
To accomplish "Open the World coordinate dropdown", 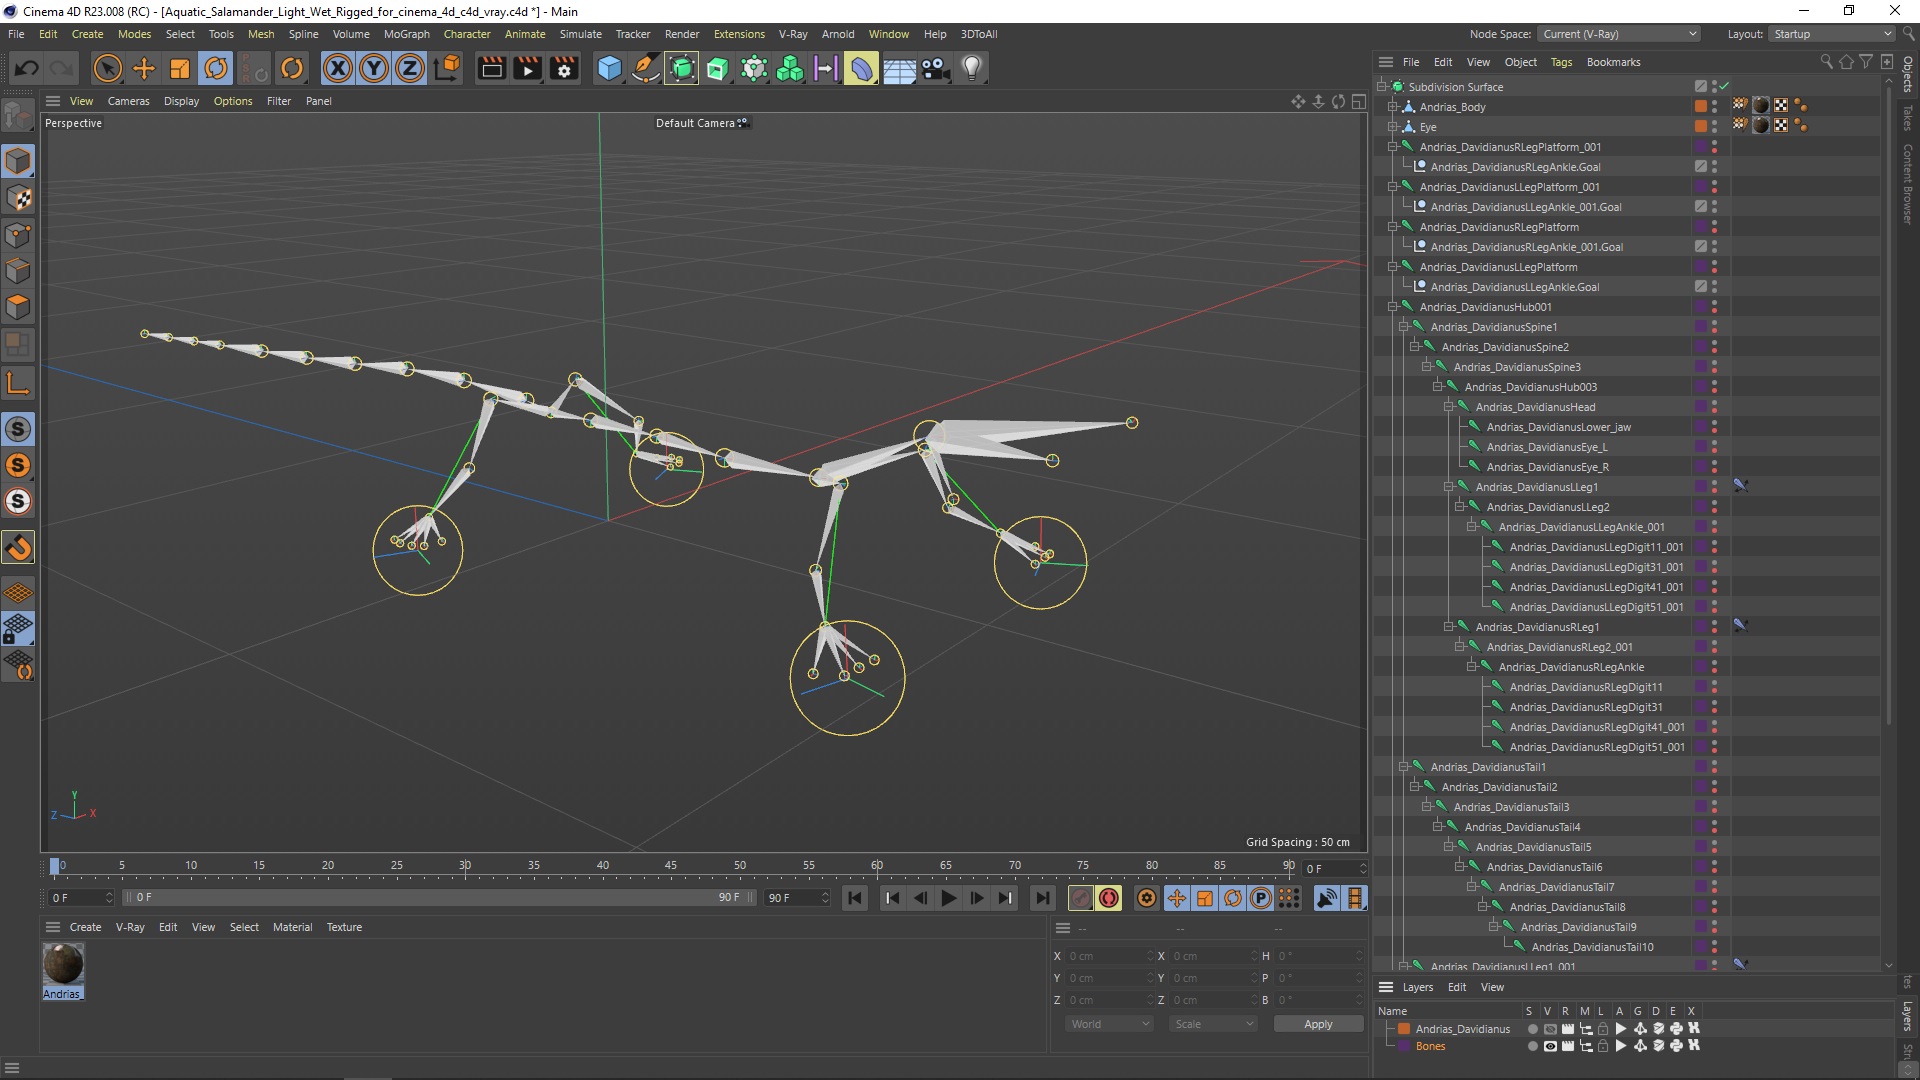I will tap(1110, 1024).
